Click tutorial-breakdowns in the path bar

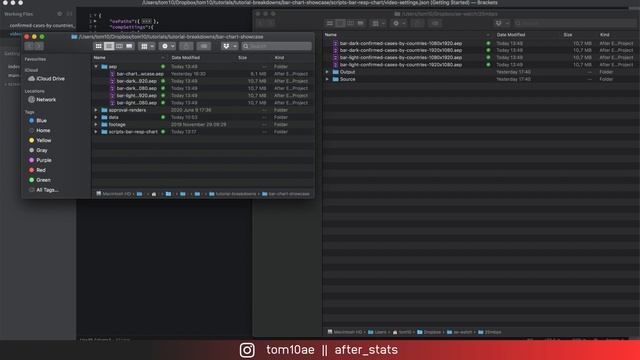pos(232,194)
